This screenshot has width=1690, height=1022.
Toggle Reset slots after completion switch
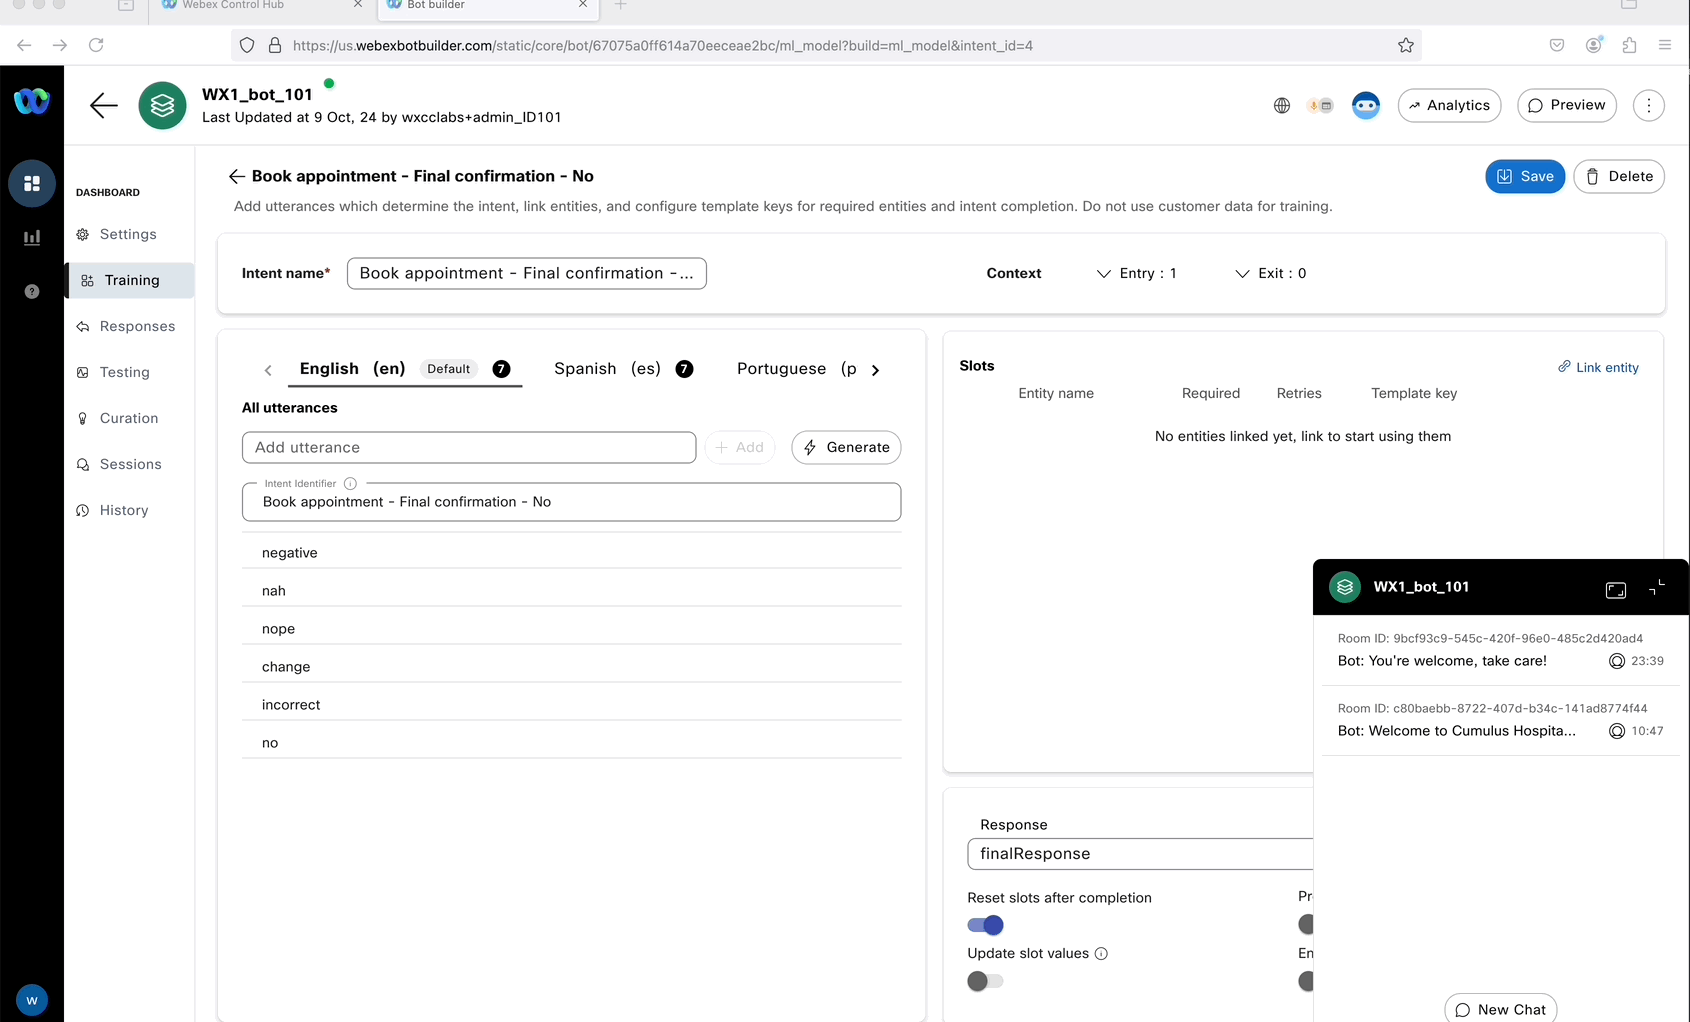click(x=985, y=925)
